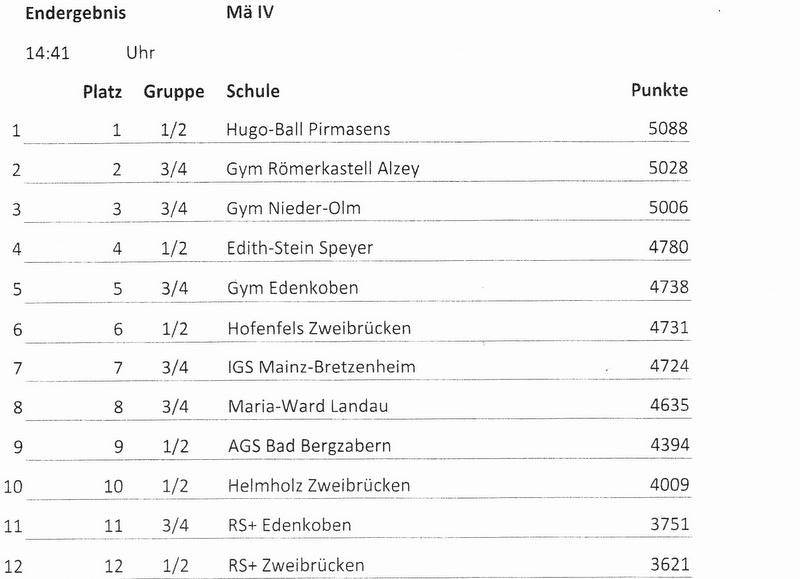This screenshot has height=579, width=800.
Task: Select Gym Römerkastell Alzey entry
Action: coord(323,169)
